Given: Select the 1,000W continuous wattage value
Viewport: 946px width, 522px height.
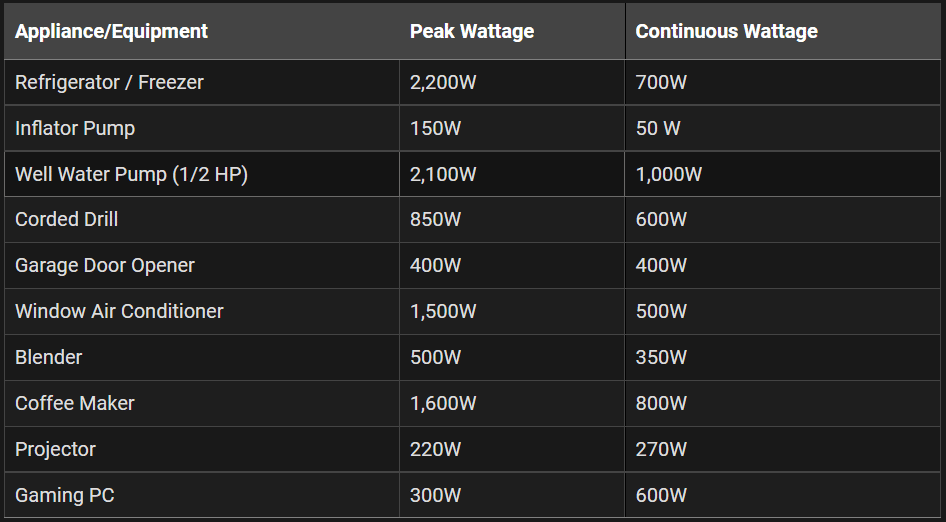Looking at the screenshot, I should pos(668,174).
